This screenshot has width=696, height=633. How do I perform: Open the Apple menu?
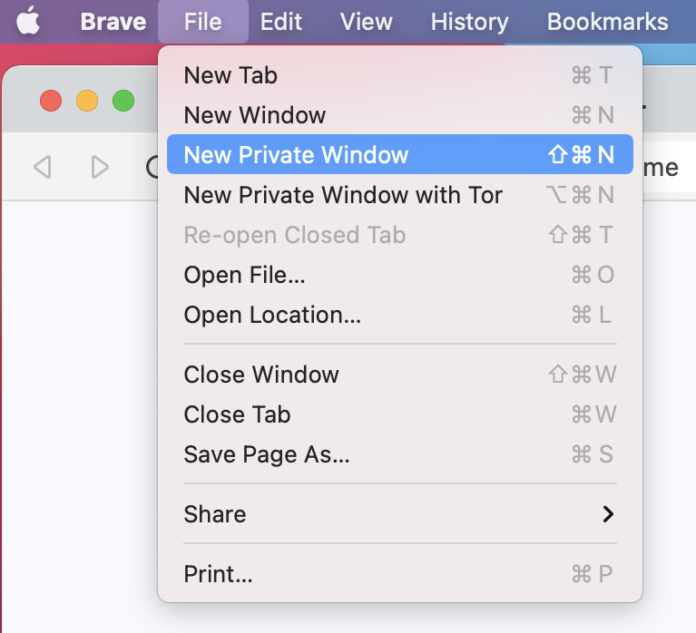(x=28, y=21)
